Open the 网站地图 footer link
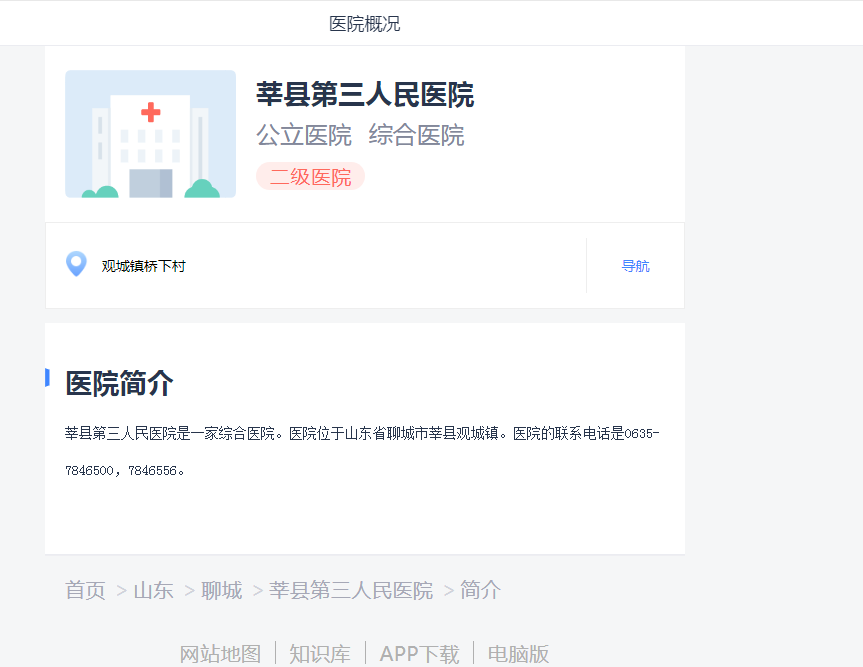The image size is (863, 667). point(220,654)
